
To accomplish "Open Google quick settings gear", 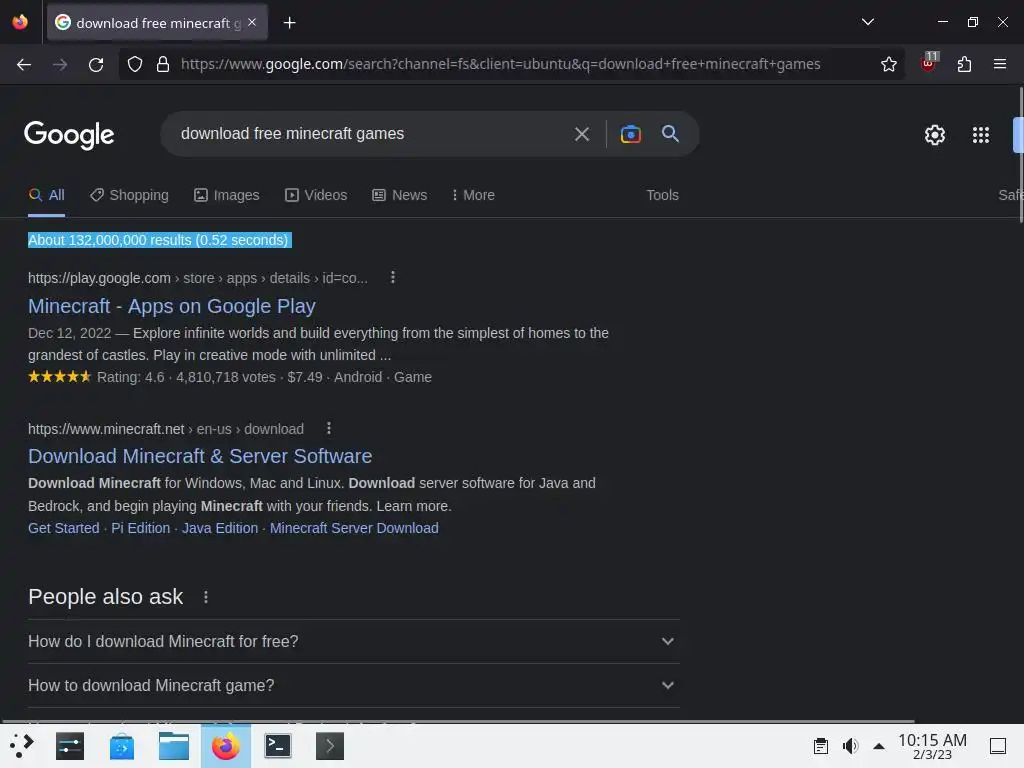I will [x=935, y=135].
